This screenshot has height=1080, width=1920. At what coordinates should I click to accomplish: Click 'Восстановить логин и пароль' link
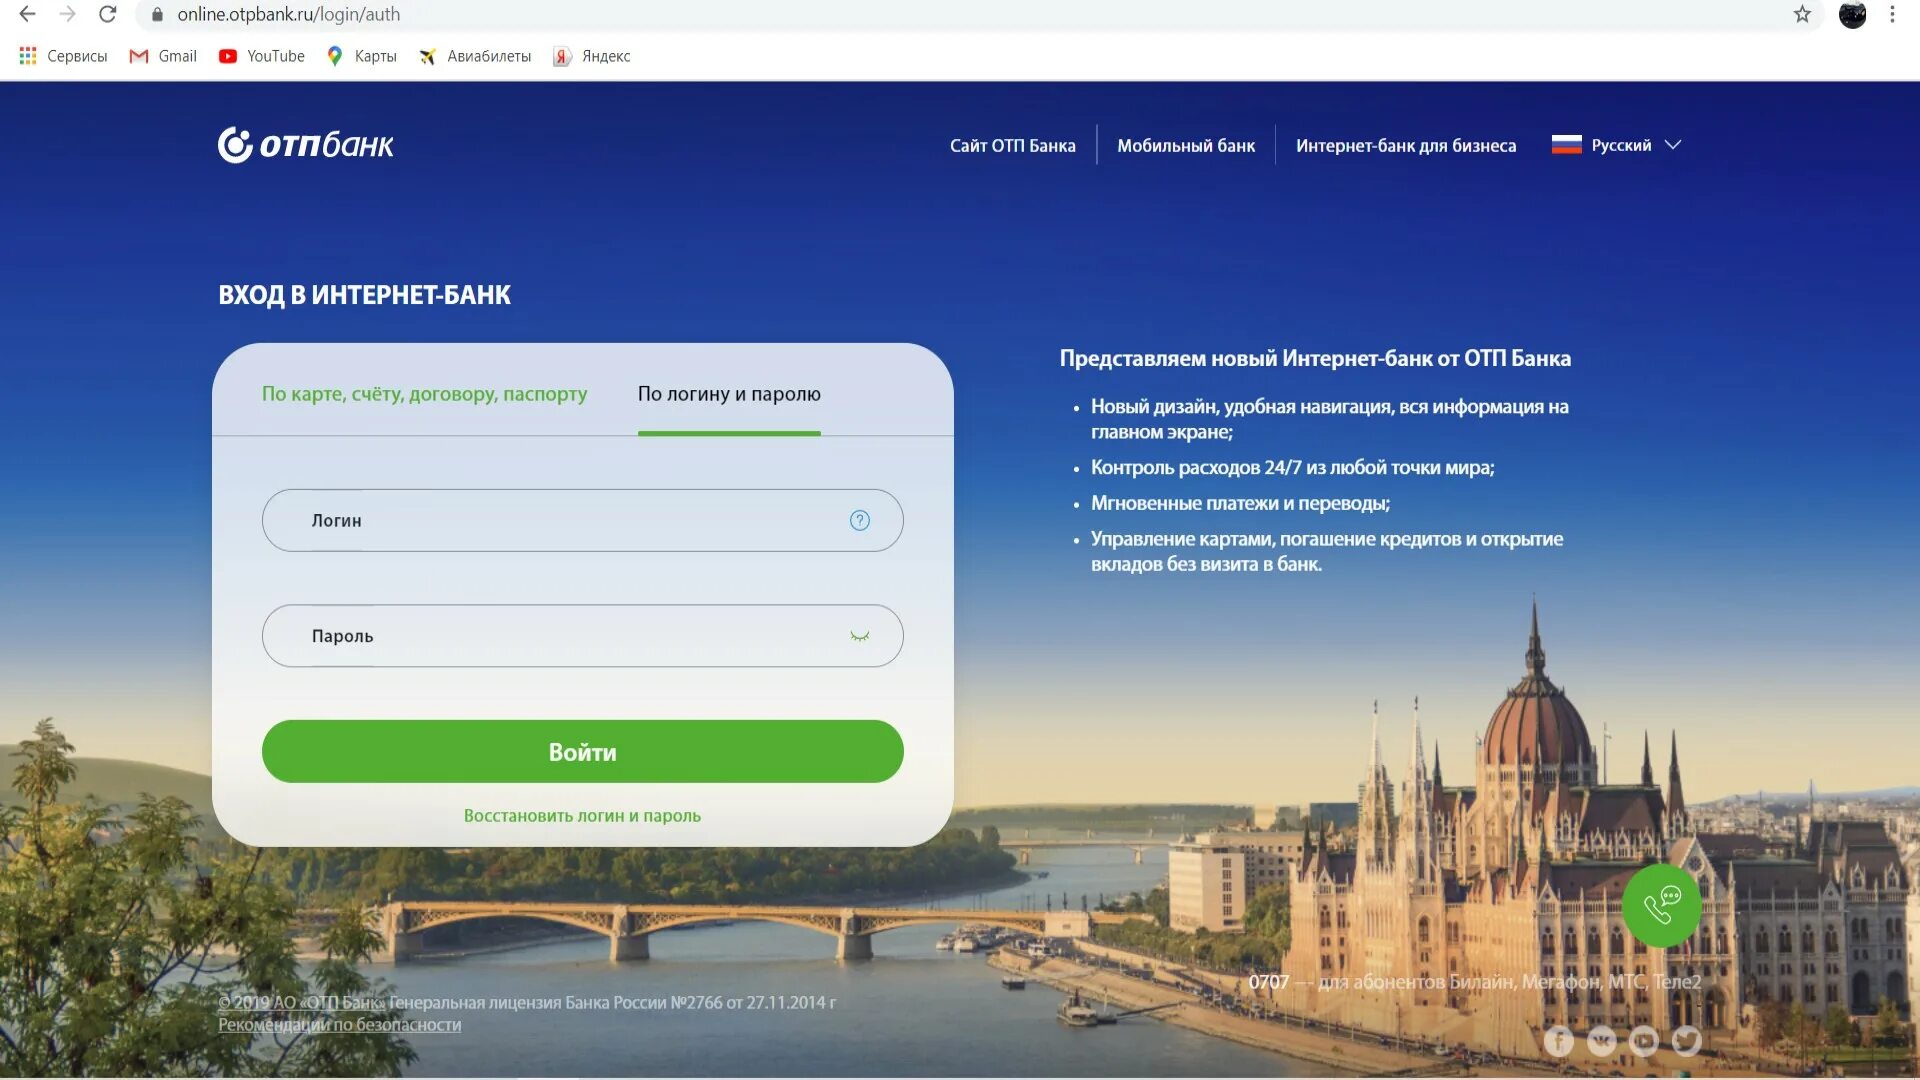pos(582,814)
